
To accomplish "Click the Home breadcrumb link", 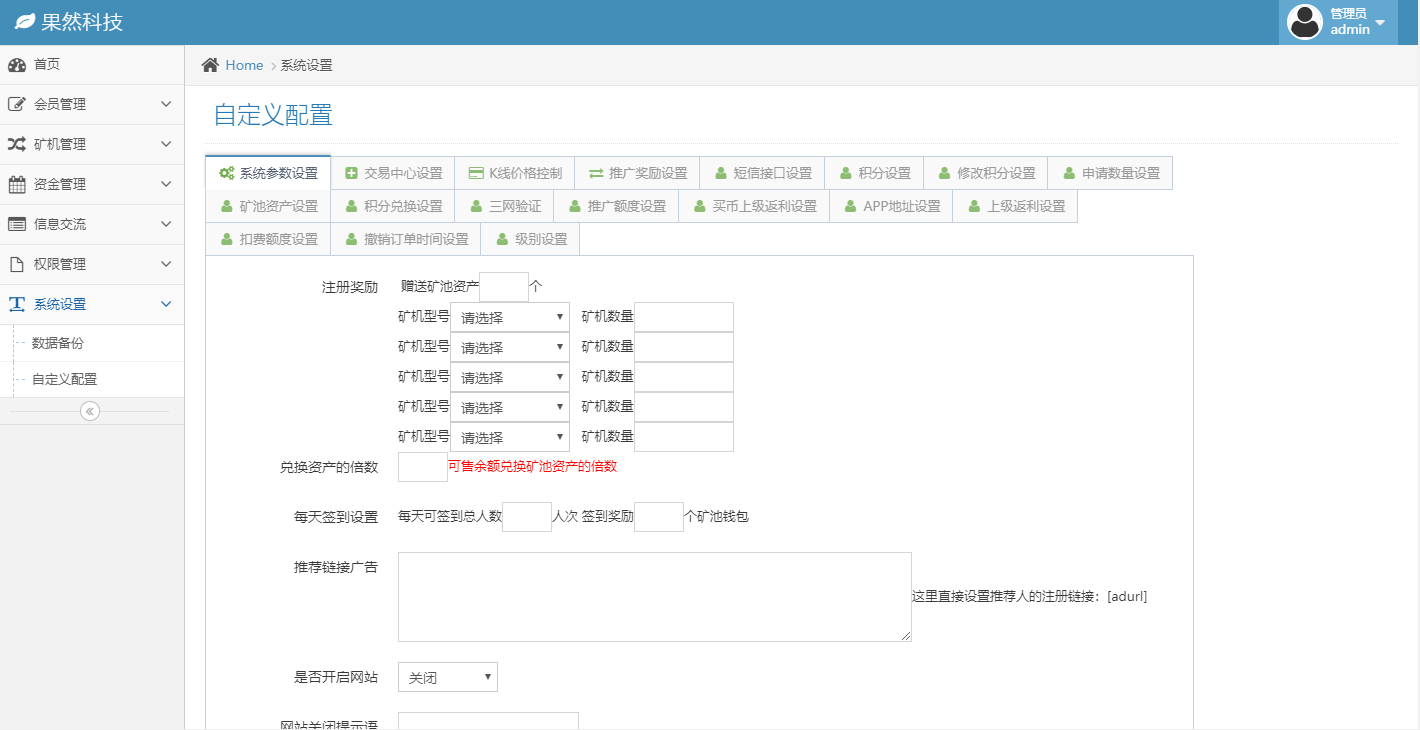I will click(x=244, y=65).
